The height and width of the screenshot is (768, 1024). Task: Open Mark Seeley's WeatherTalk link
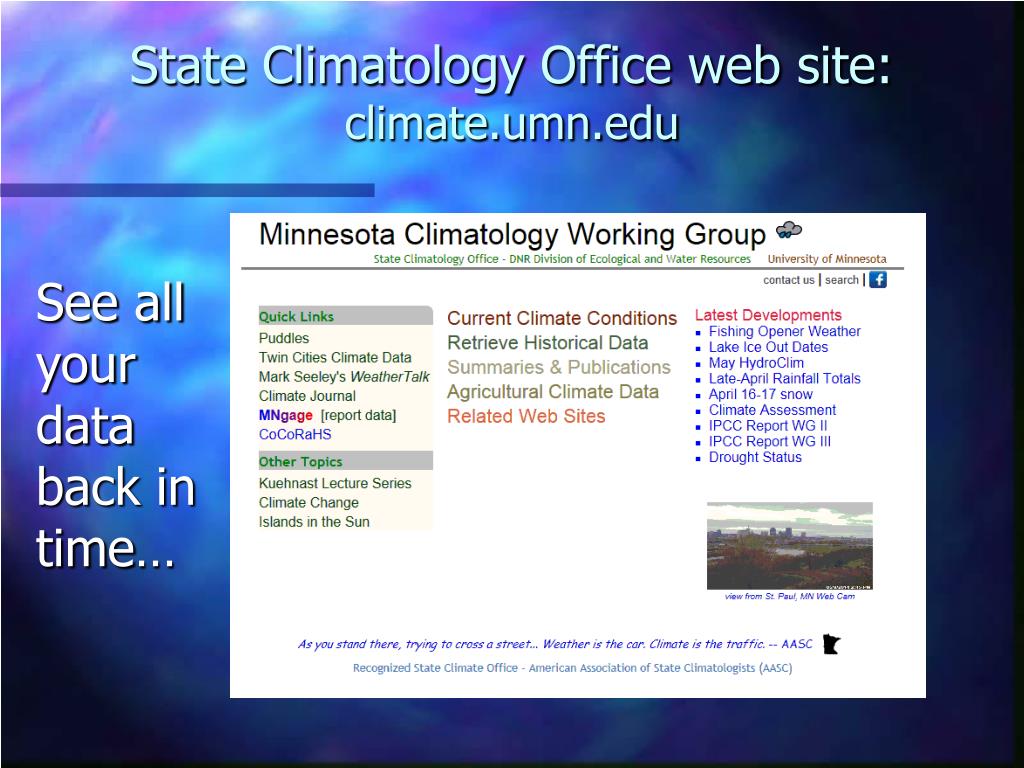(344, 377)
